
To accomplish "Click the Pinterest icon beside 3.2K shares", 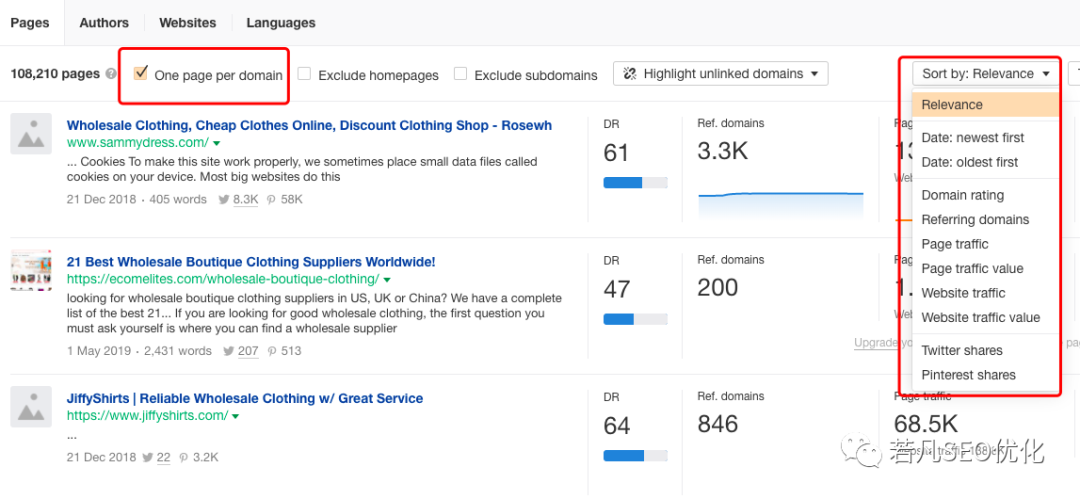I will 183,457.
